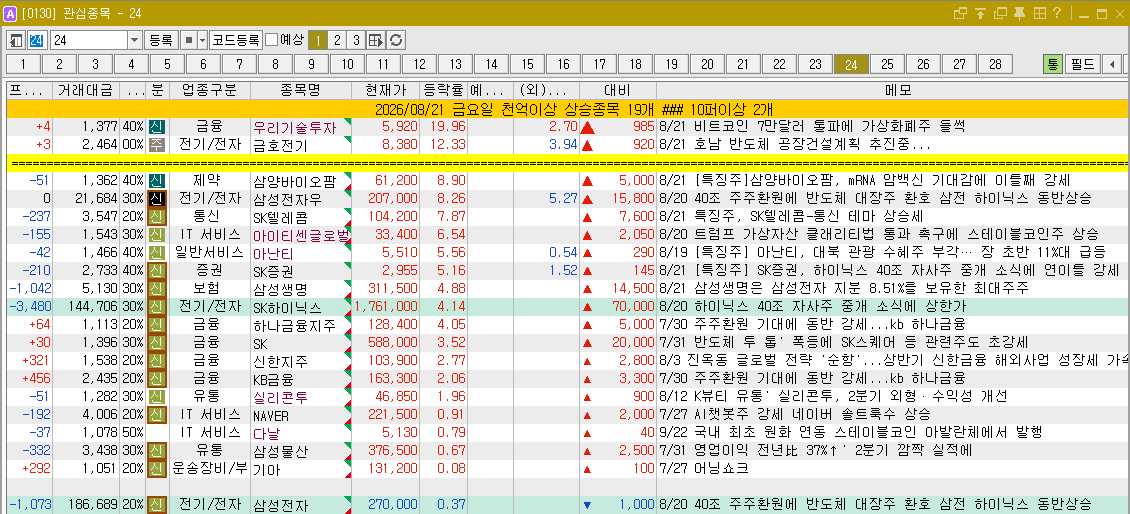Switch to watchlist tab 1
The height and width of the screenshot is (514, 1130).
click(24, 64)
